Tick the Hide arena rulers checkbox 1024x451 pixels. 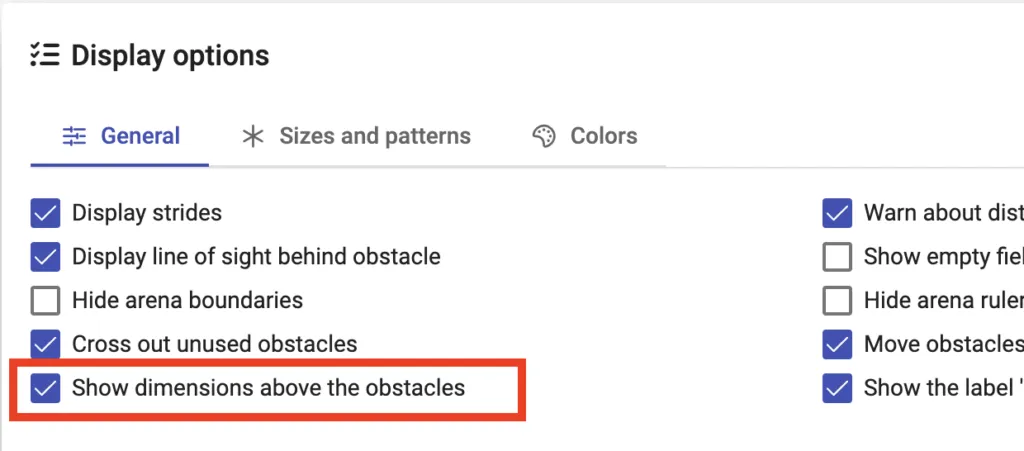[x=837, y=300]
